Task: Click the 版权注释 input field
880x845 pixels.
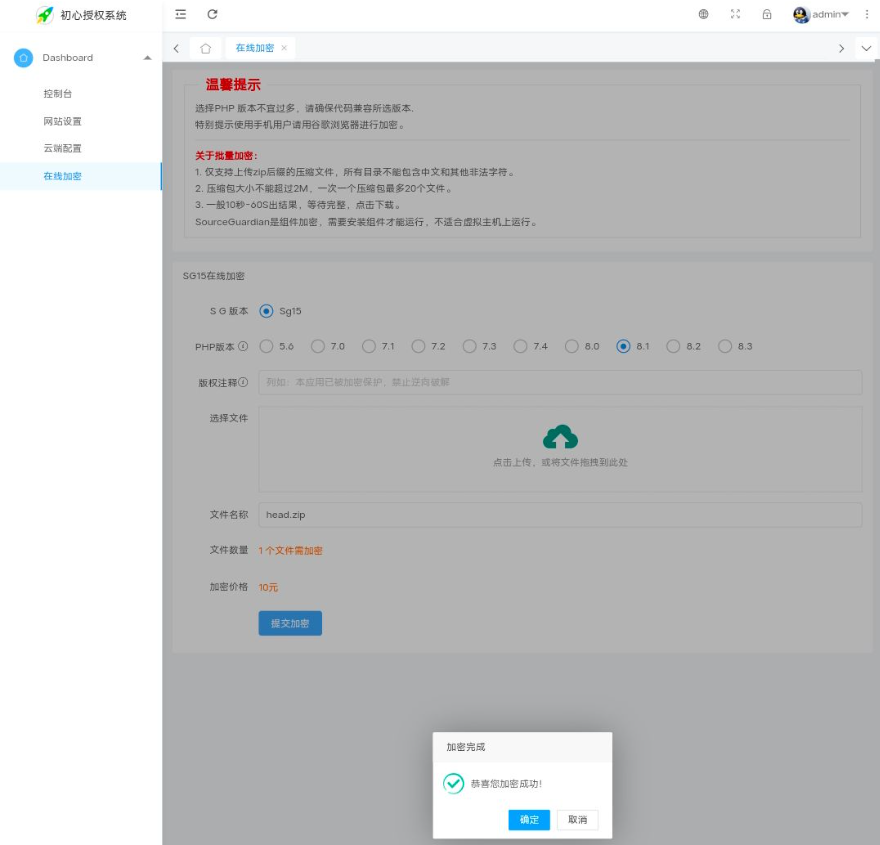Action: 560,382
